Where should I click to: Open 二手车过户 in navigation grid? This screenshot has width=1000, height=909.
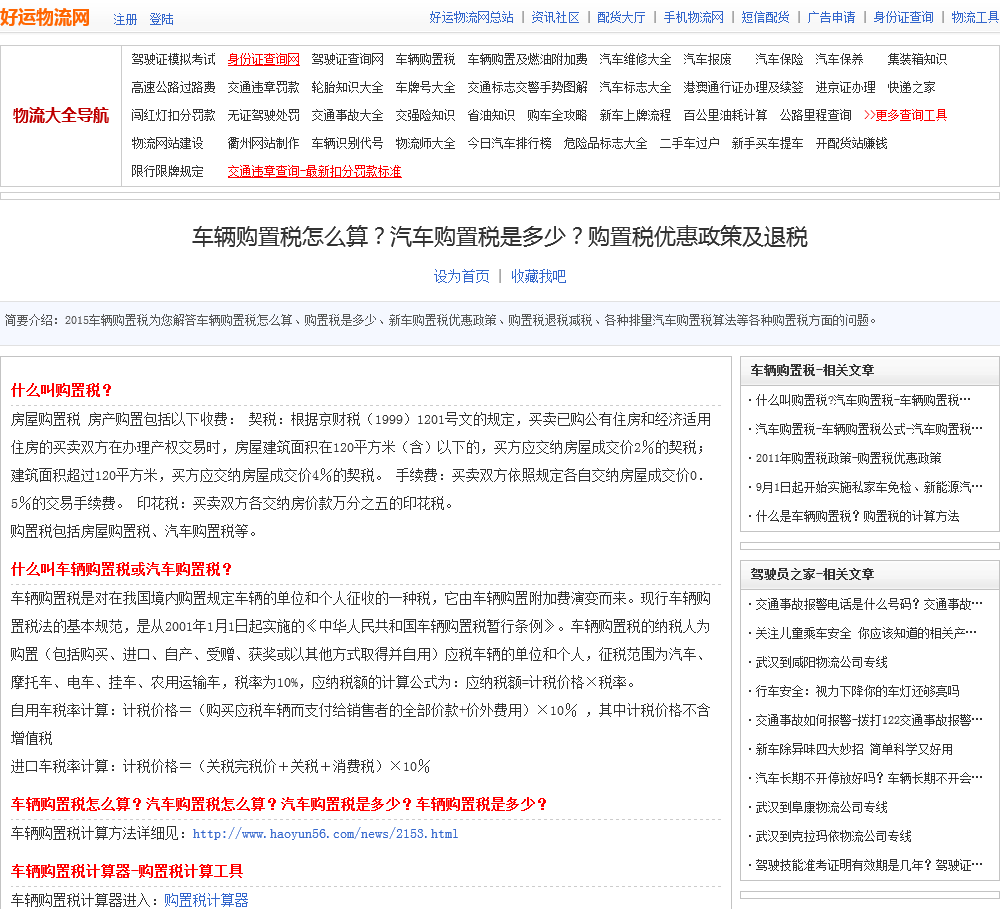[689, 143]
